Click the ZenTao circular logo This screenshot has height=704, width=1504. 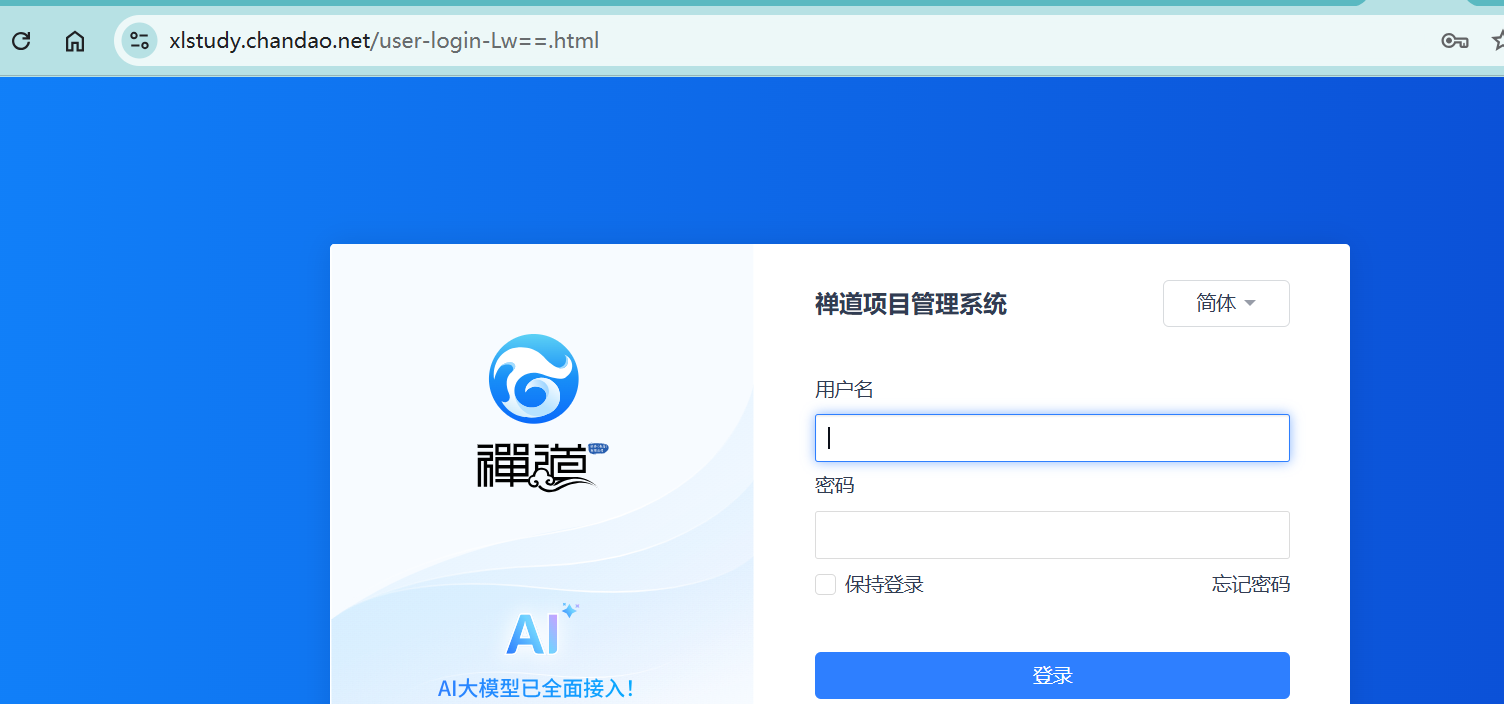(x=534, y=378)
